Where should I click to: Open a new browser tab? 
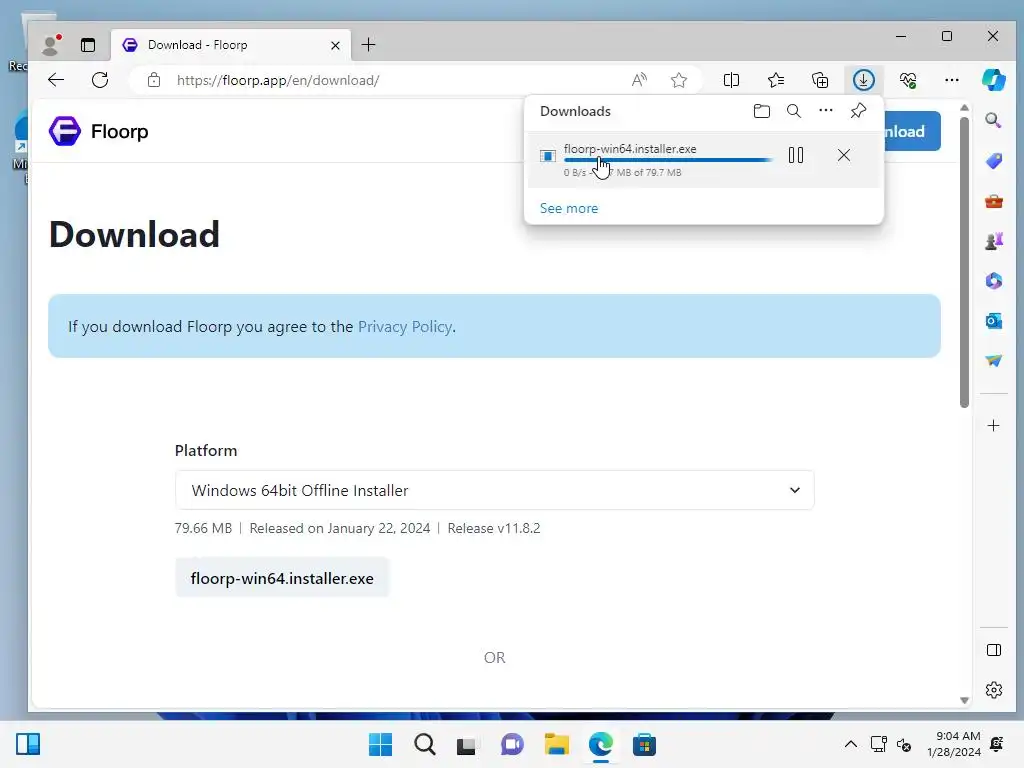pos(368,44)
